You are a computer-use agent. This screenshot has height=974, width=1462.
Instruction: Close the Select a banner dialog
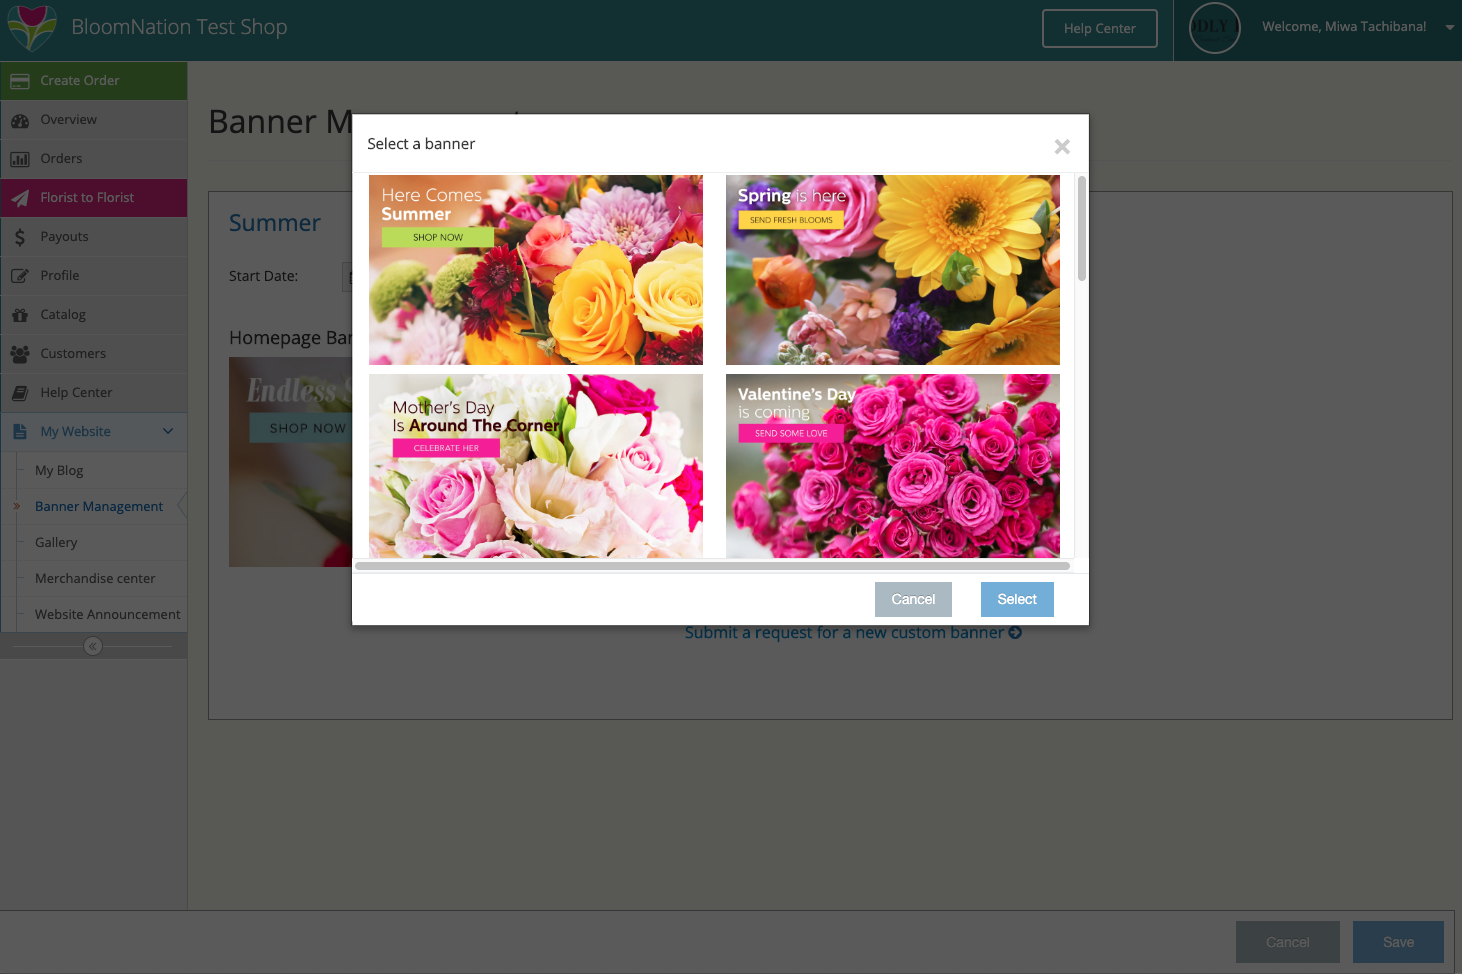coord(1062,147)
